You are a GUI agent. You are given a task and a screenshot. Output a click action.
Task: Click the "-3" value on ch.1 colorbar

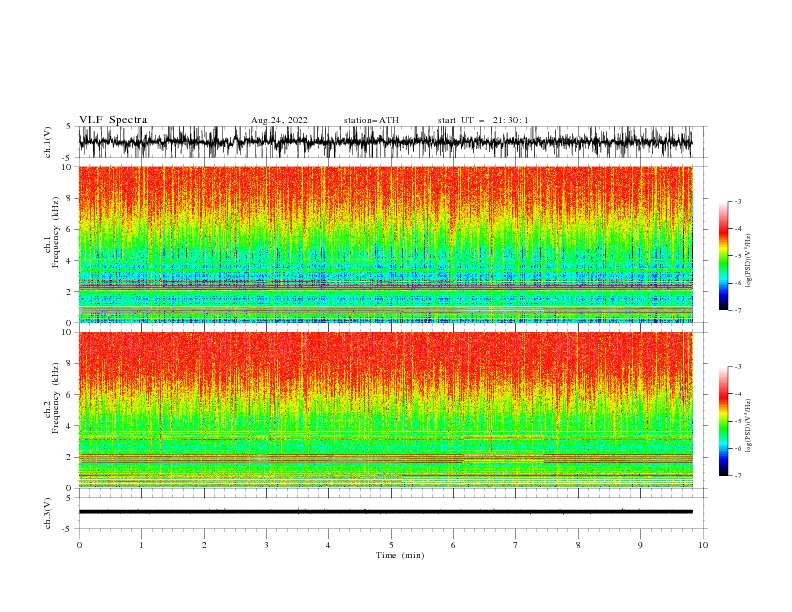tap(738, 201)
